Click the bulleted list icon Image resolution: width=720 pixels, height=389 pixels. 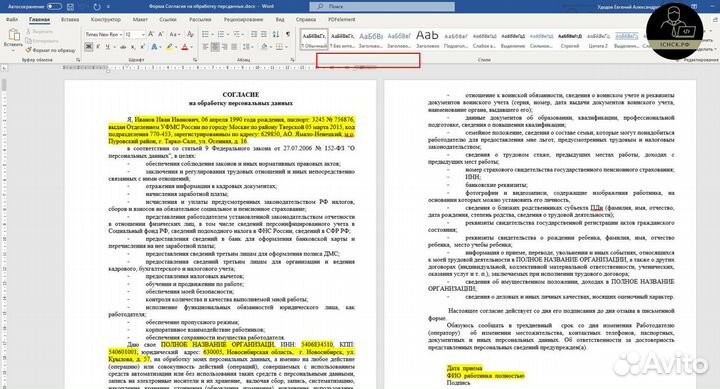click(205, 34)
